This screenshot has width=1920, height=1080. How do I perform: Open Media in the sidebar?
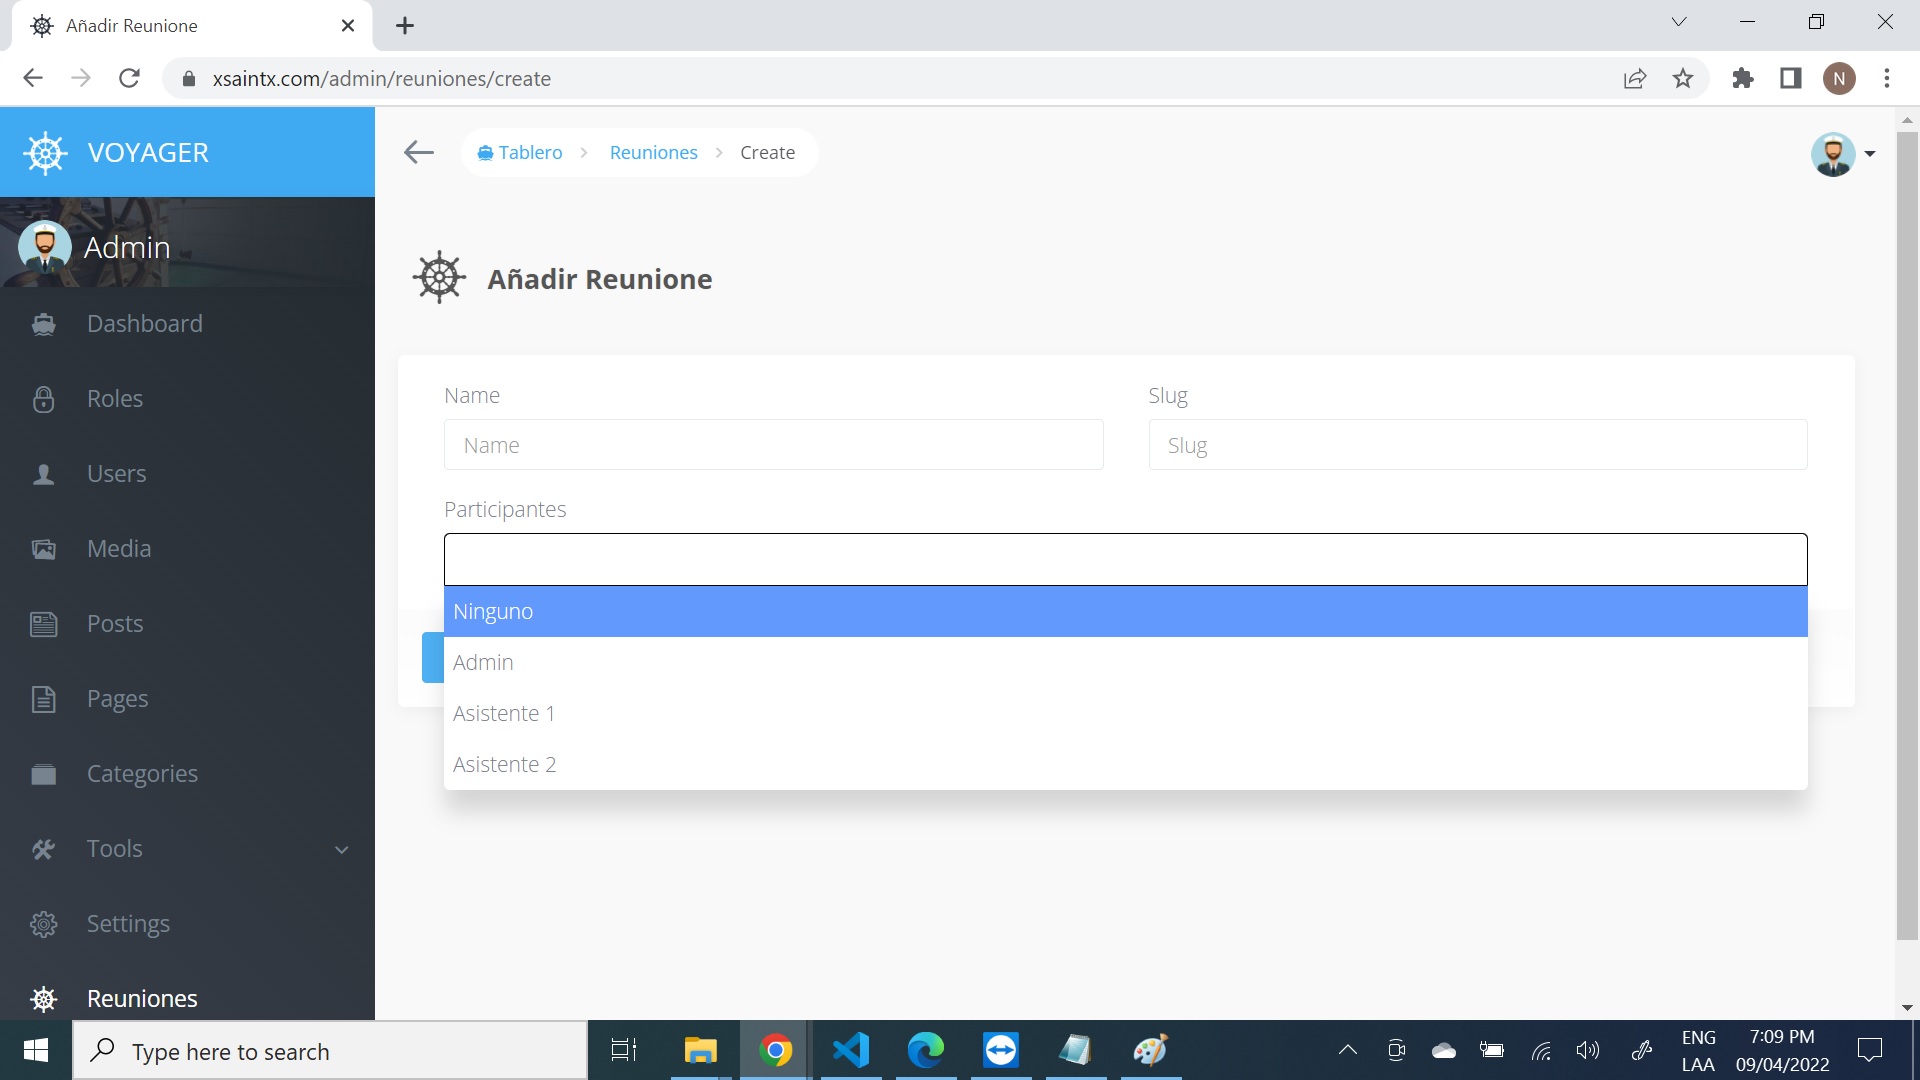[118, 548]
